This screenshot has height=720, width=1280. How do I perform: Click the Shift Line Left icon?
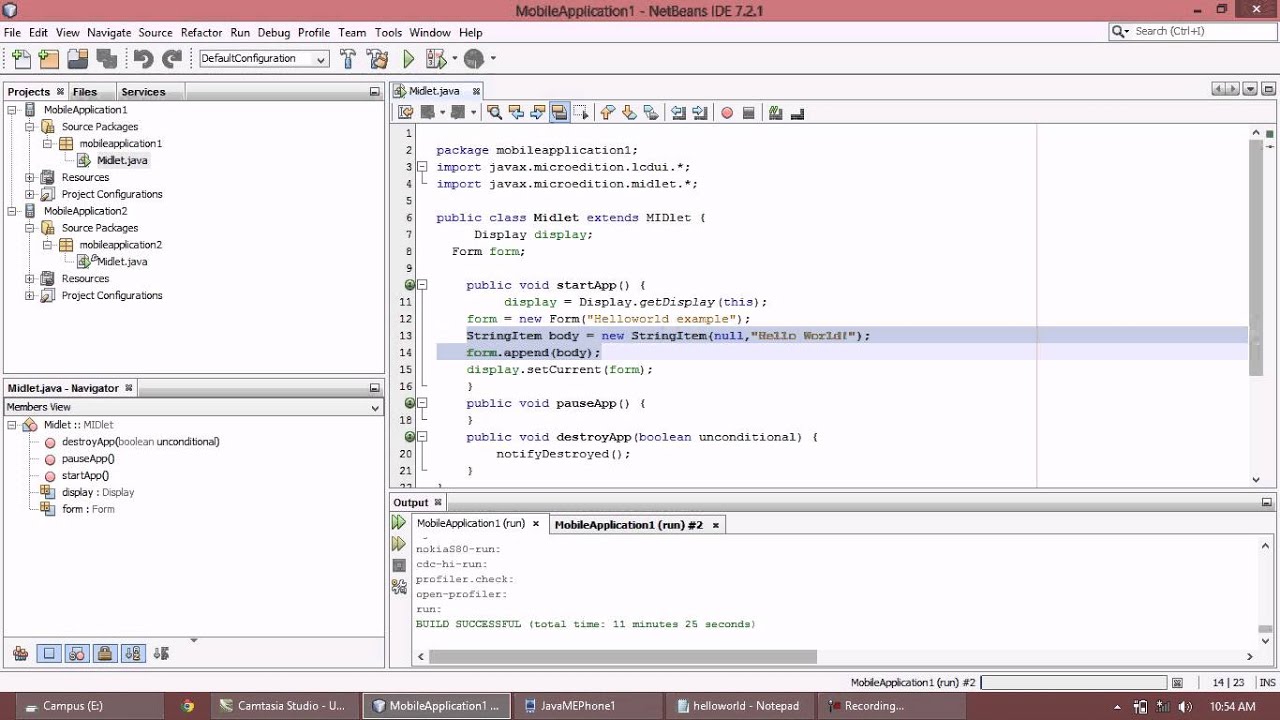click(678, 113)
